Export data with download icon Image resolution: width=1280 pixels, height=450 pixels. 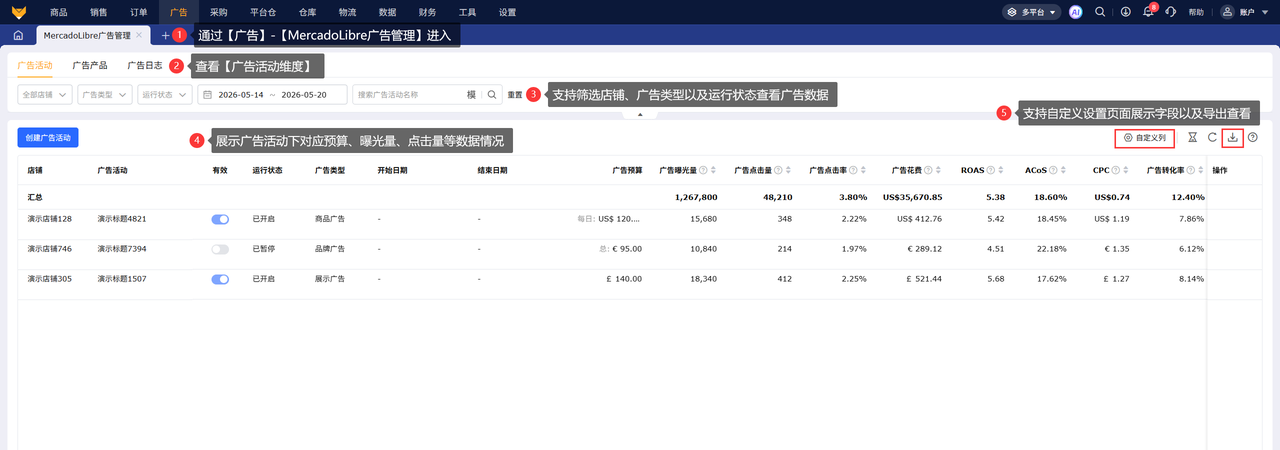point(1233,138)
